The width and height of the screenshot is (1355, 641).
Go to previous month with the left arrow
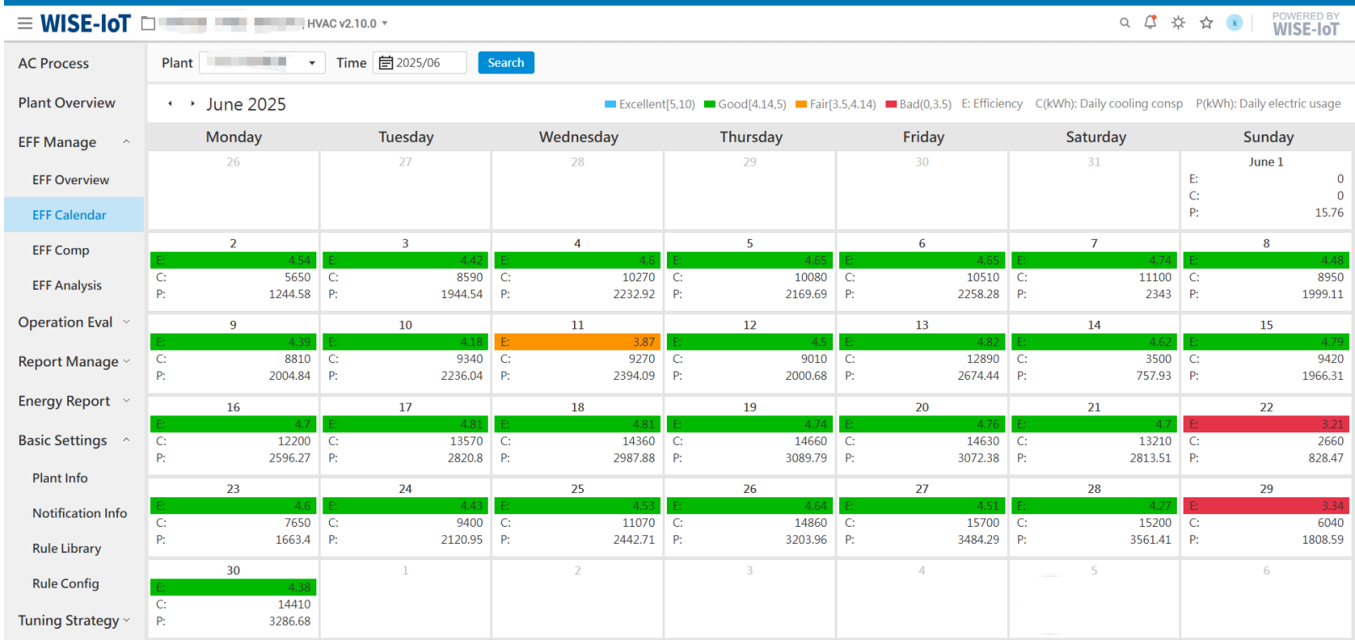tap(170, 104)
